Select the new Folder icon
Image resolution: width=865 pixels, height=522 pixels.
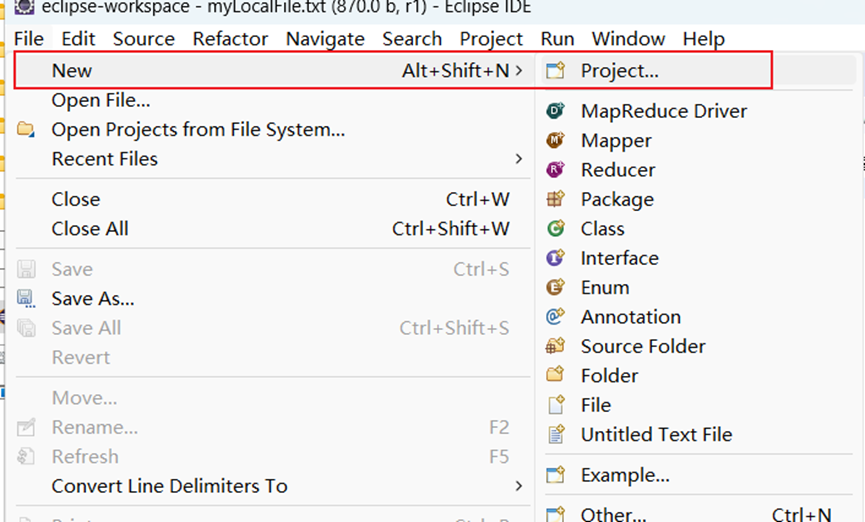(556, 375)
